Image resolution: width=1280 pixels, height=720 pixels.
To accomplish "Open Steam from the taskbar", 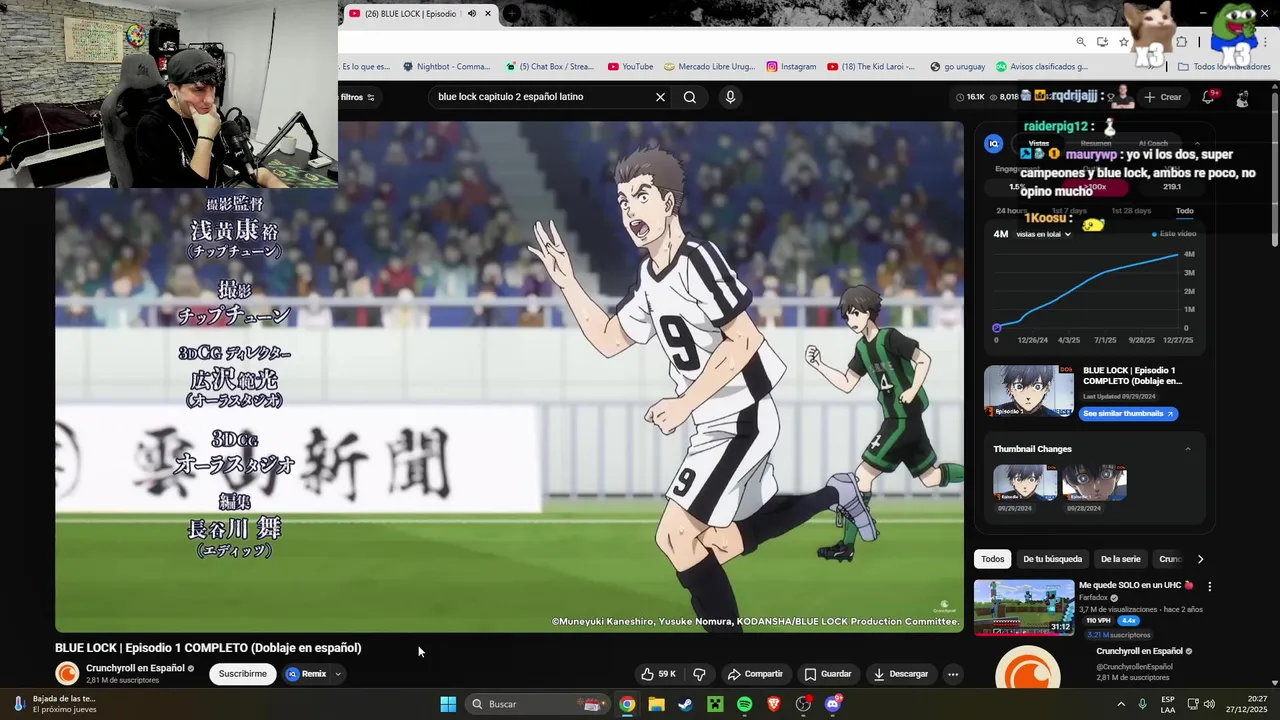I will point(685,704).
